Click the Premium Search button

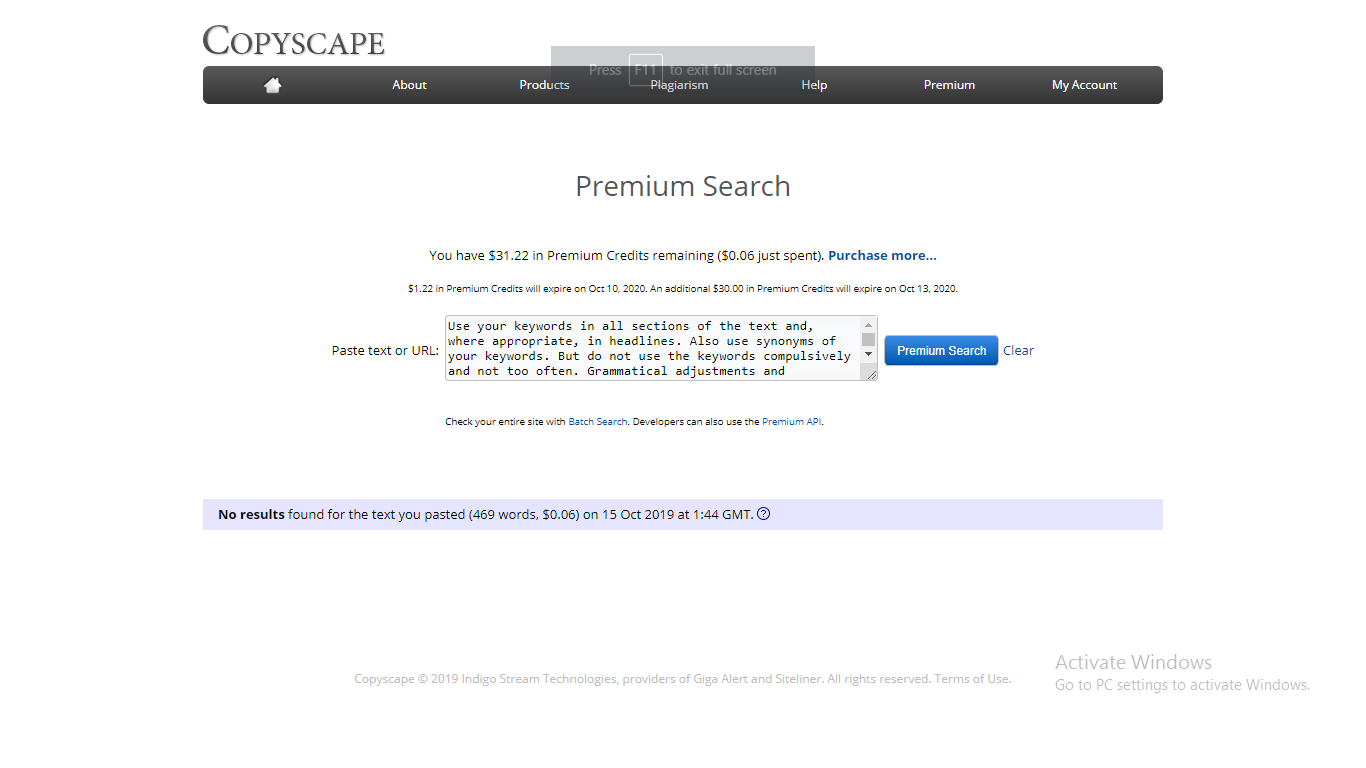point(941,350)
